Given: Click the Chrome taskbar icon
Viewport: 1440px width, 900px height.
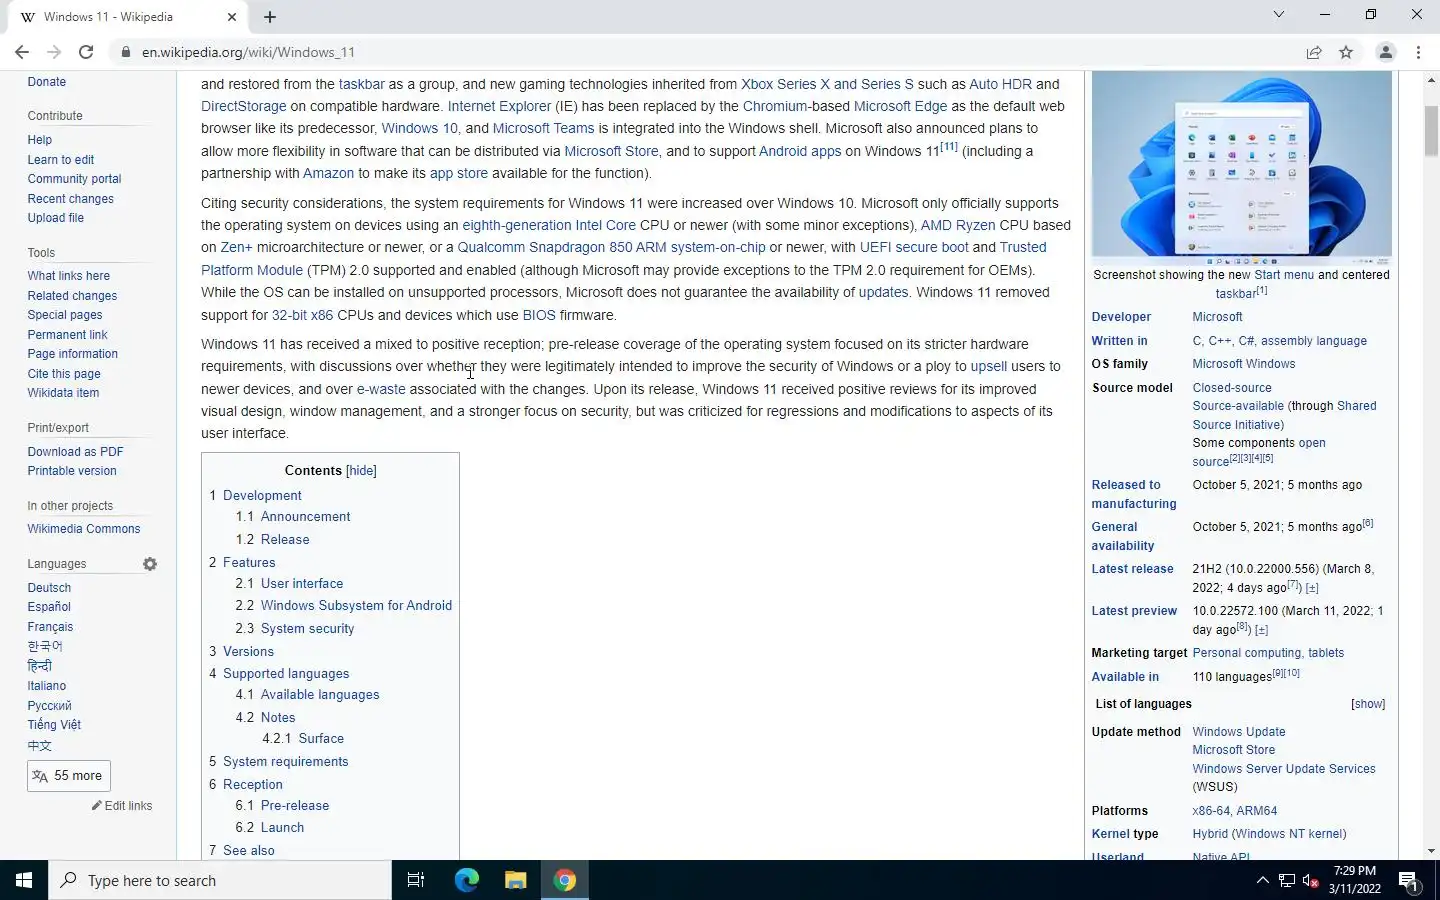Looking at the screenshot, I should pos(565,880).
